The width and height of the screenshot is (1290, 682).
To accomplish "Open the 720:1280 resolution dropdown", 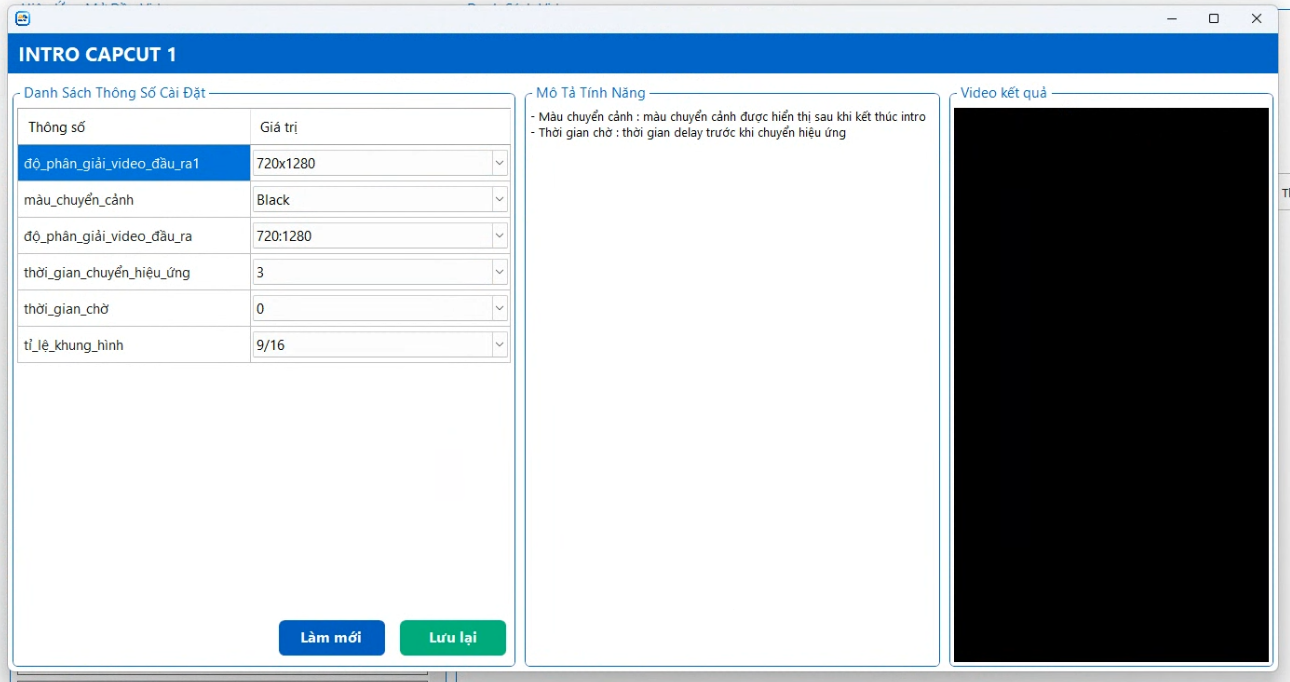I will (x=380, y=236).
